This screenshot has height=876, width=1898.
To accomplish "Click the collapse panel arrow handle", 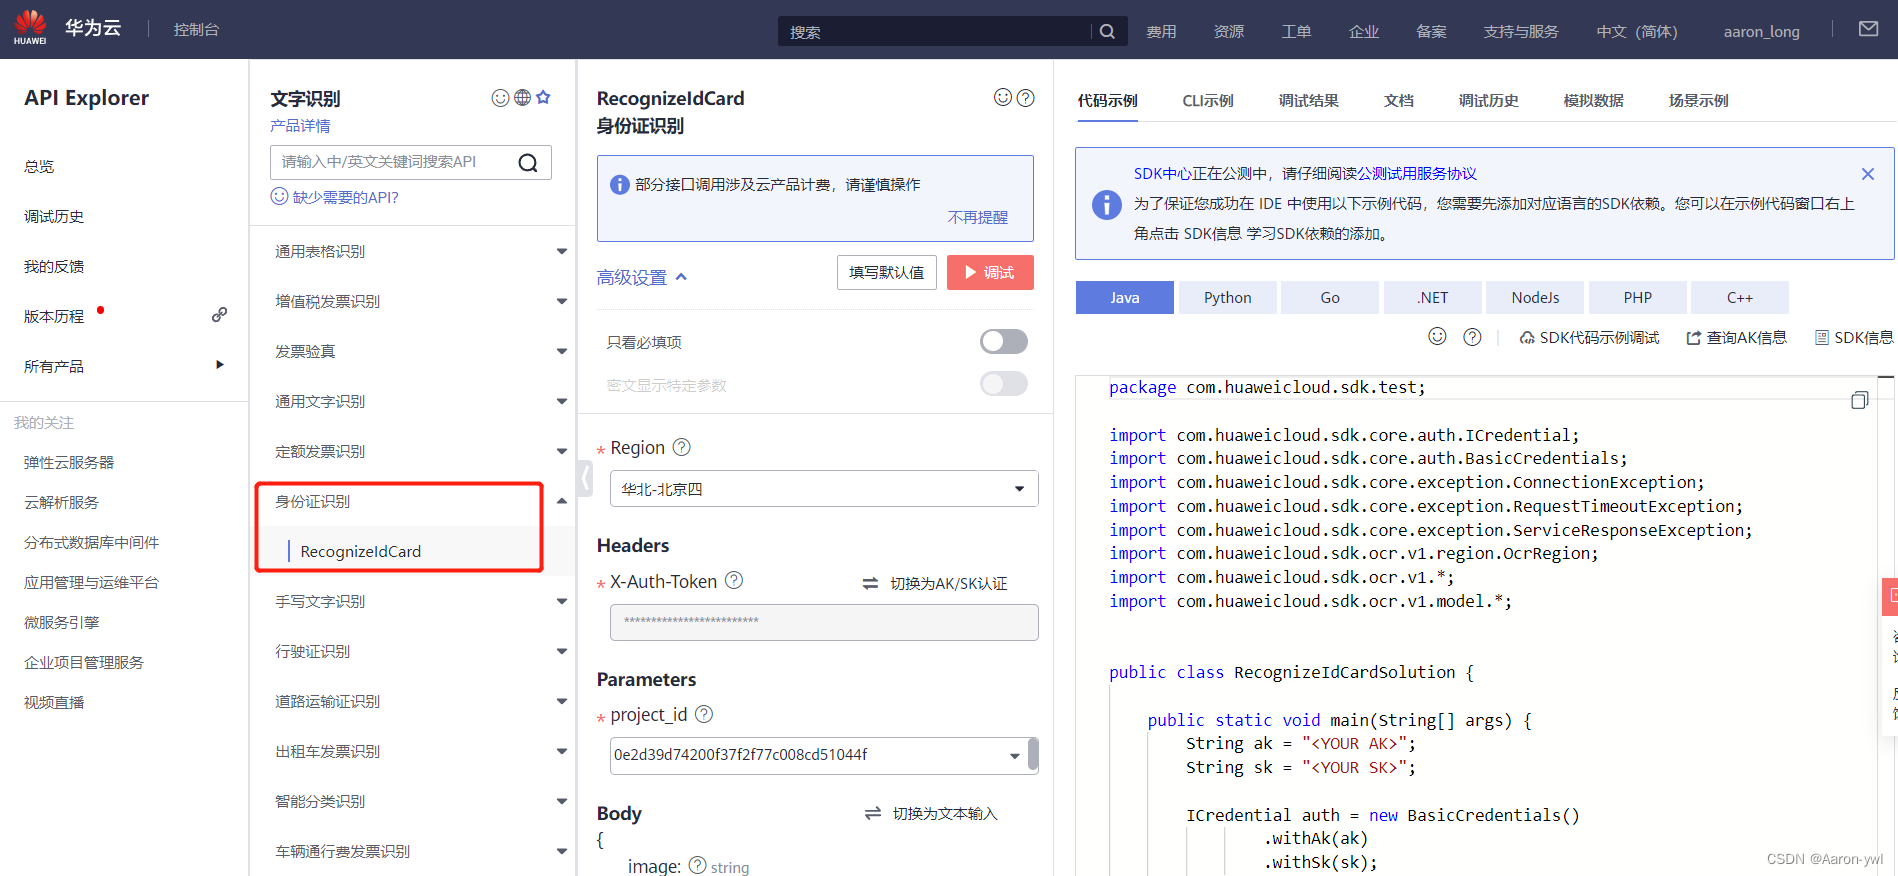I will coord(586,477).
